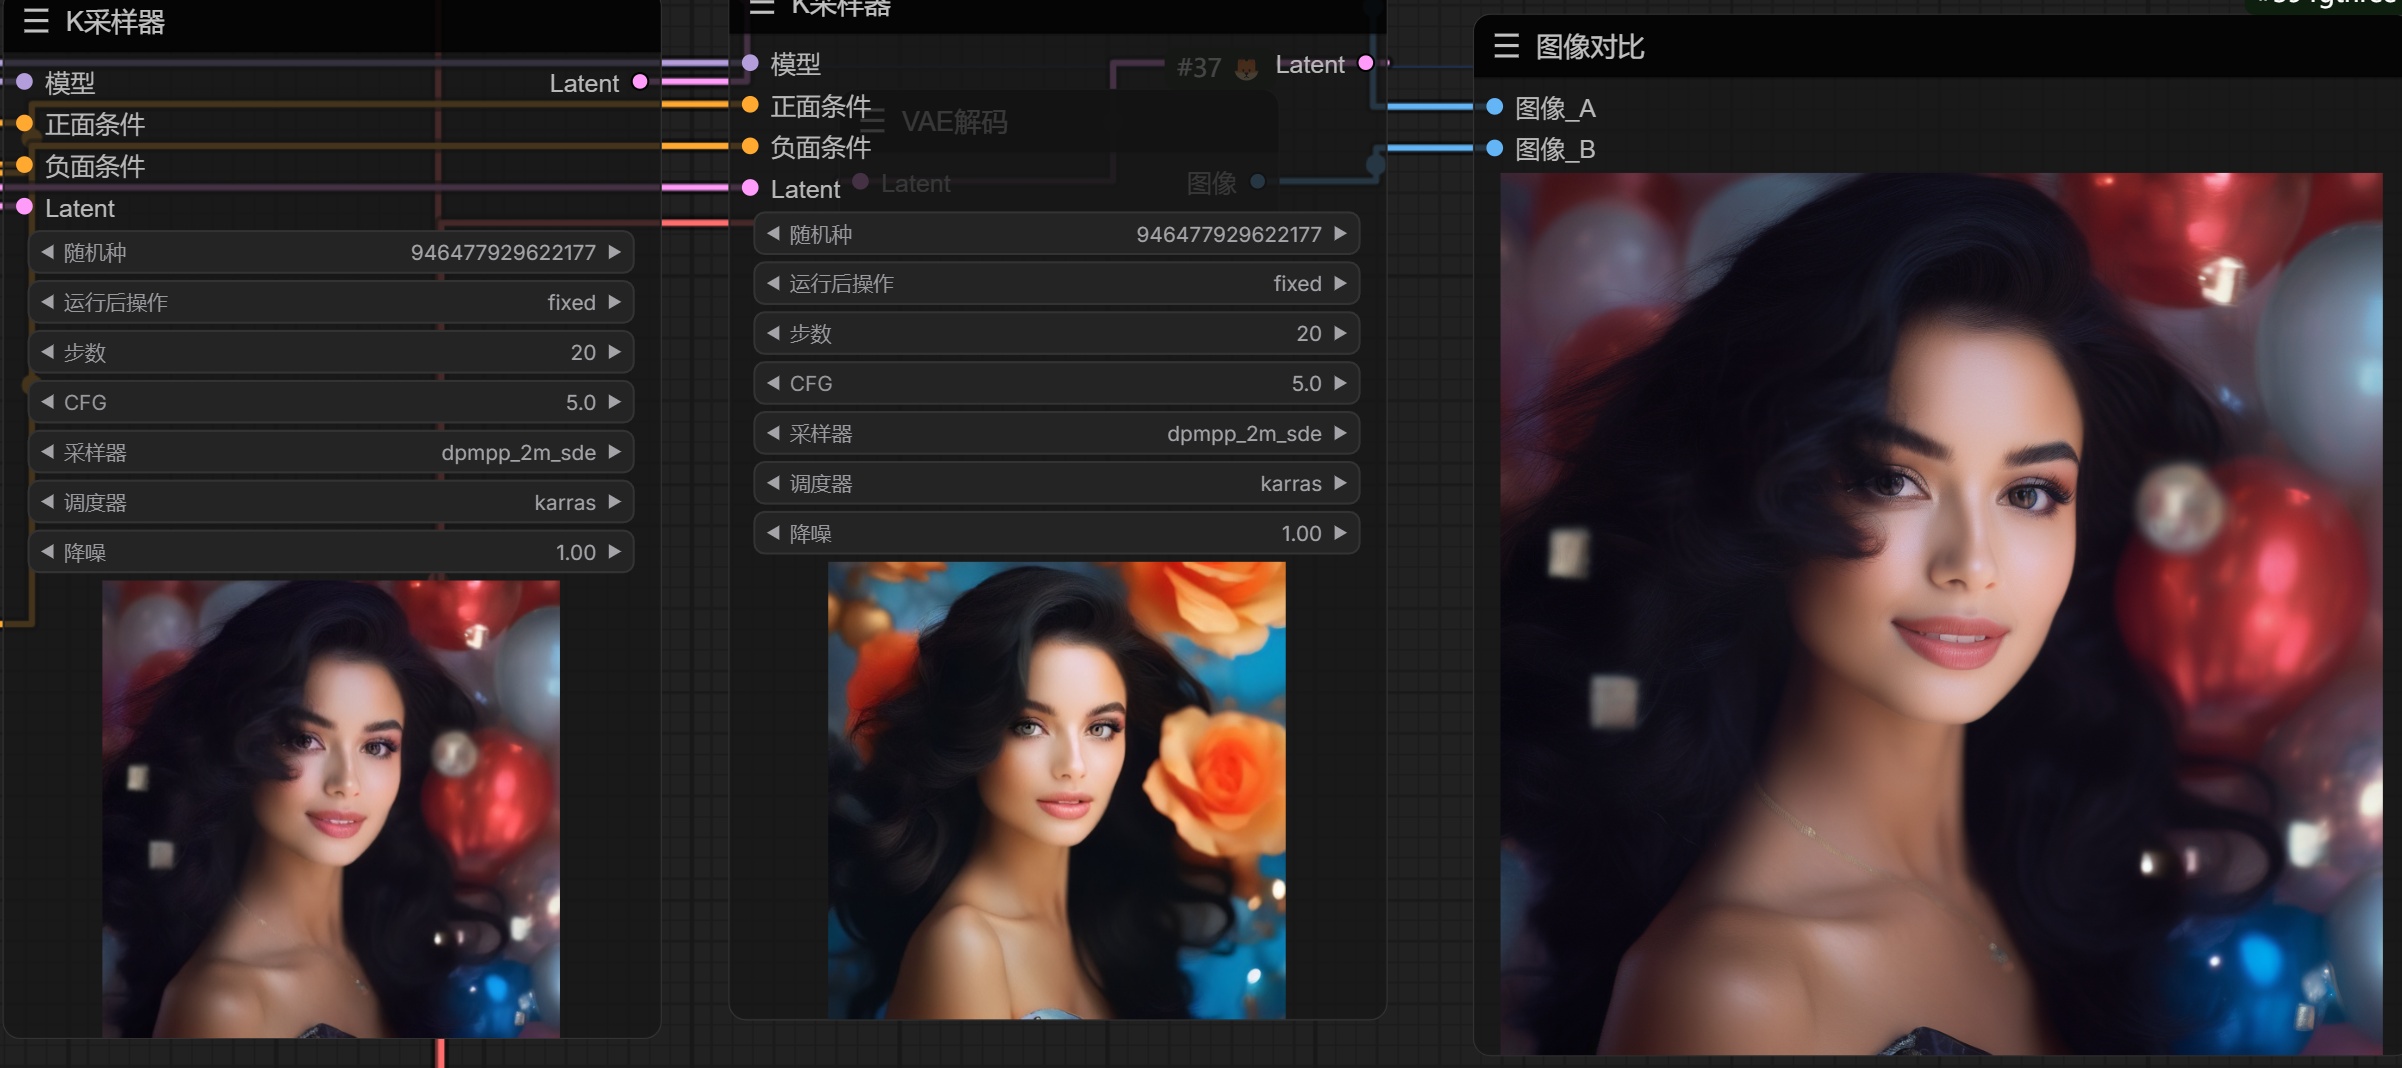2402x1068 pixels.
Task: Increase CFG with right arrow, left K采样器
Action: [x=615, y=402]
